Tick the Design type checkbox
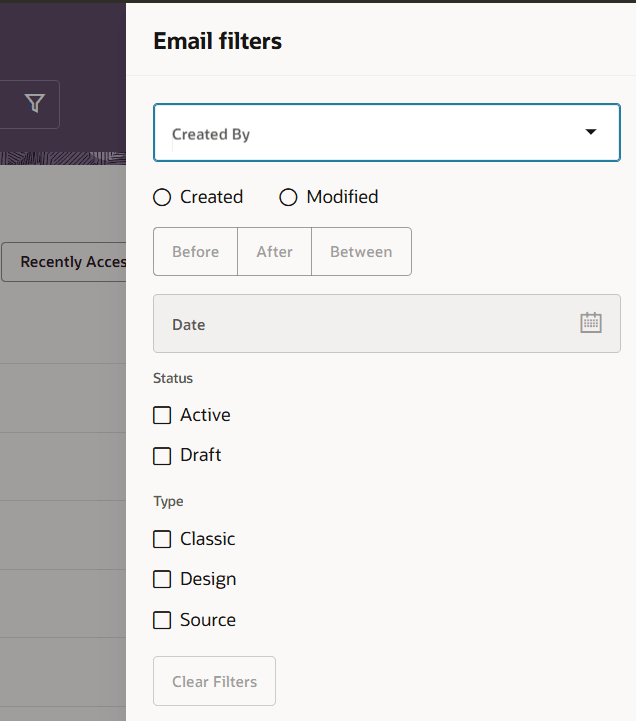Screen dimensions: 636x721 click(162, 579)
